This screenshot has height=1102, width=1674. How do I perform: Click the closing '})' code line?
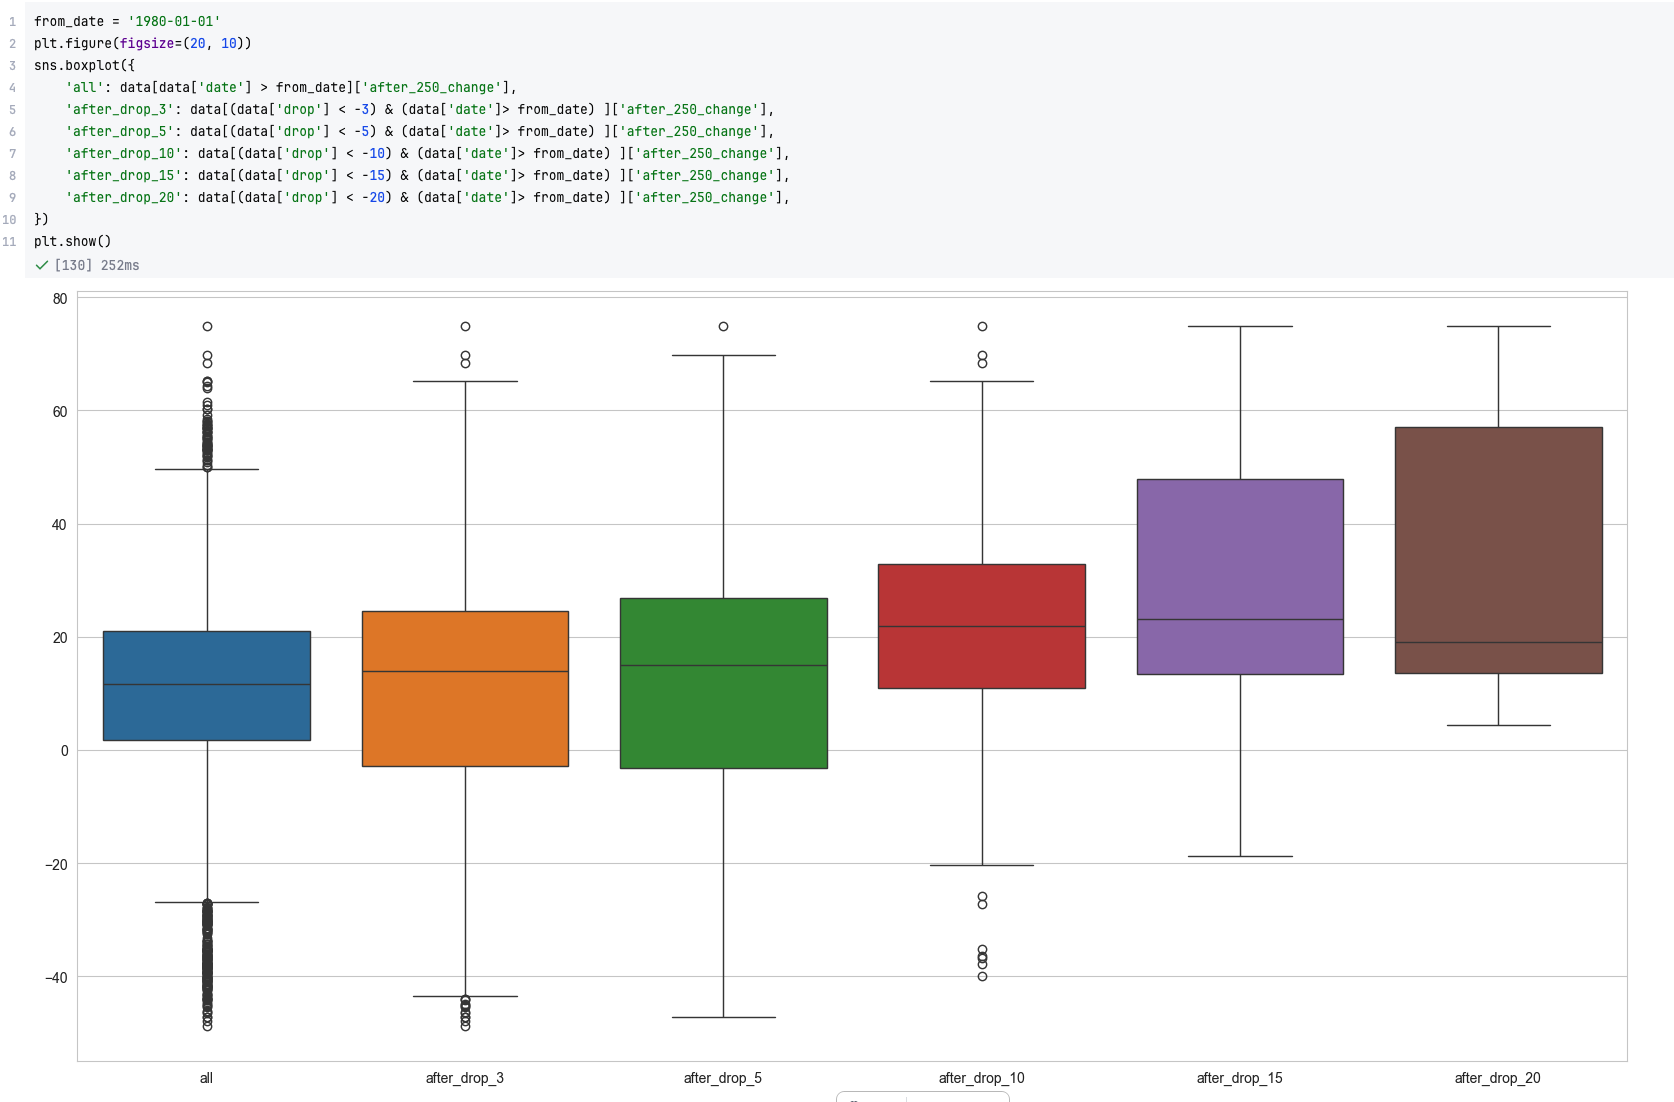tap(41, 219)
